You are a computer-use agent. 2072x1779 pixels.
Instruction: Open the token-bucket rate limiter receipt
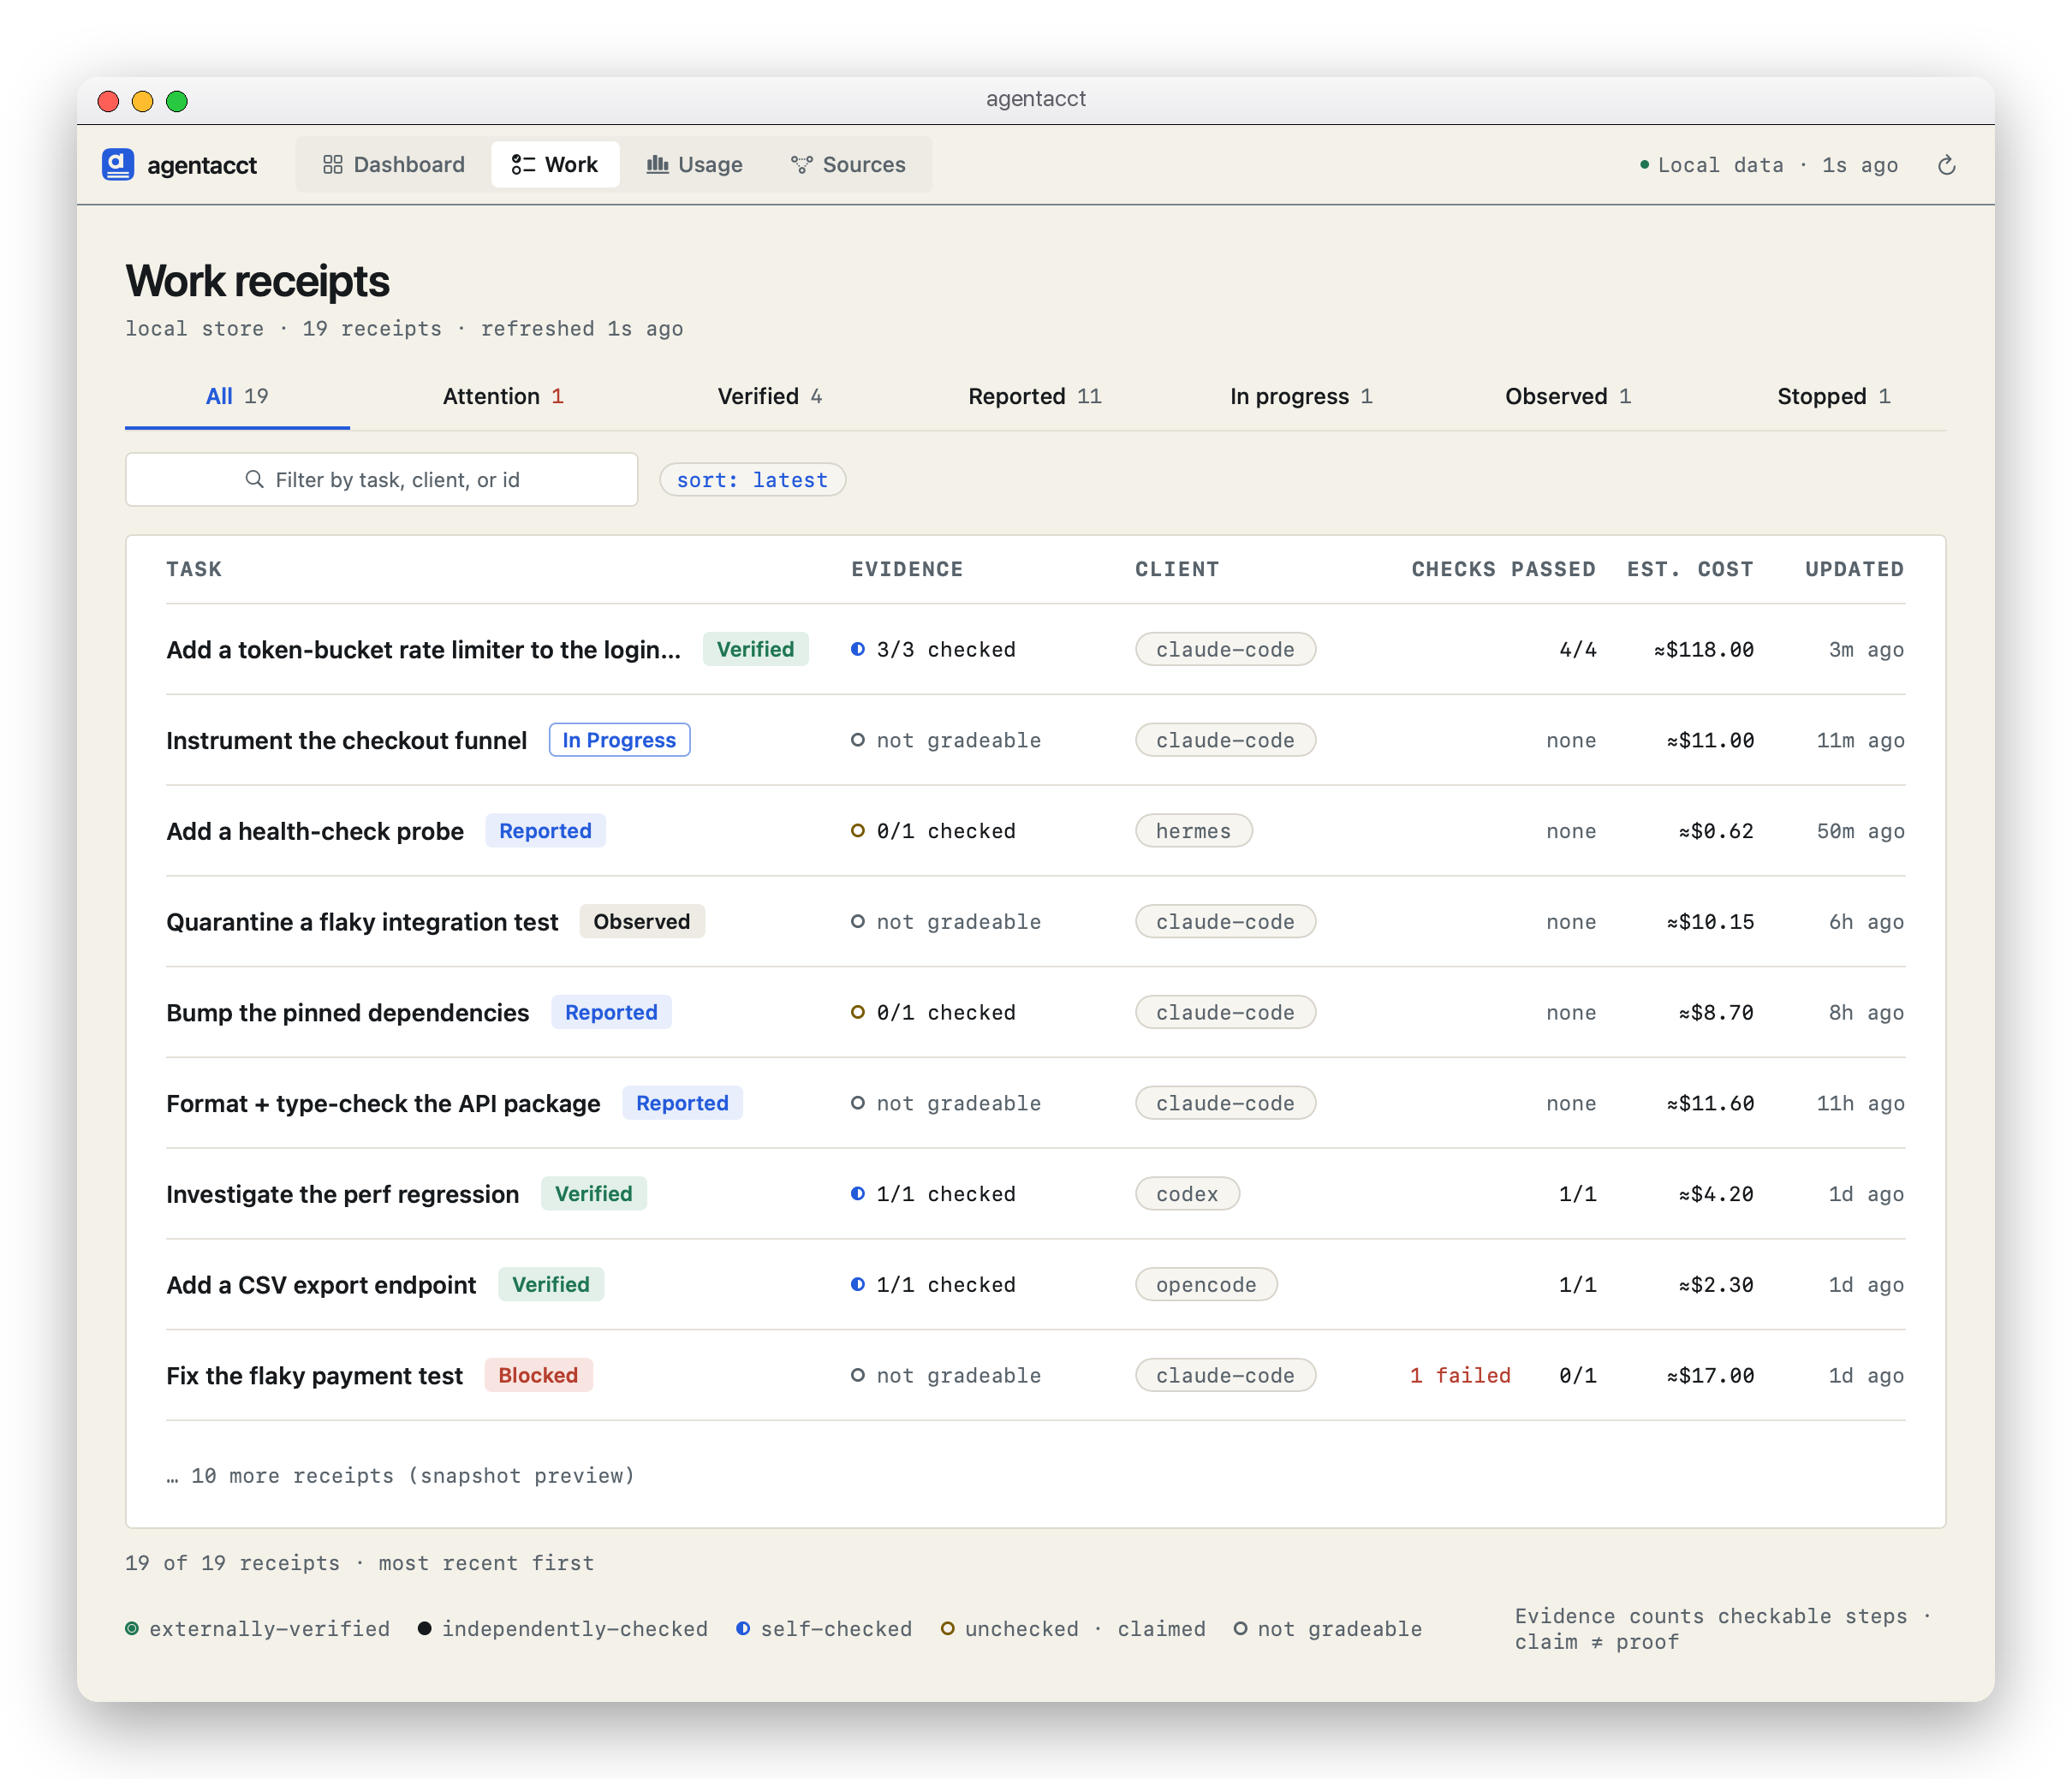coord(1035,649)
